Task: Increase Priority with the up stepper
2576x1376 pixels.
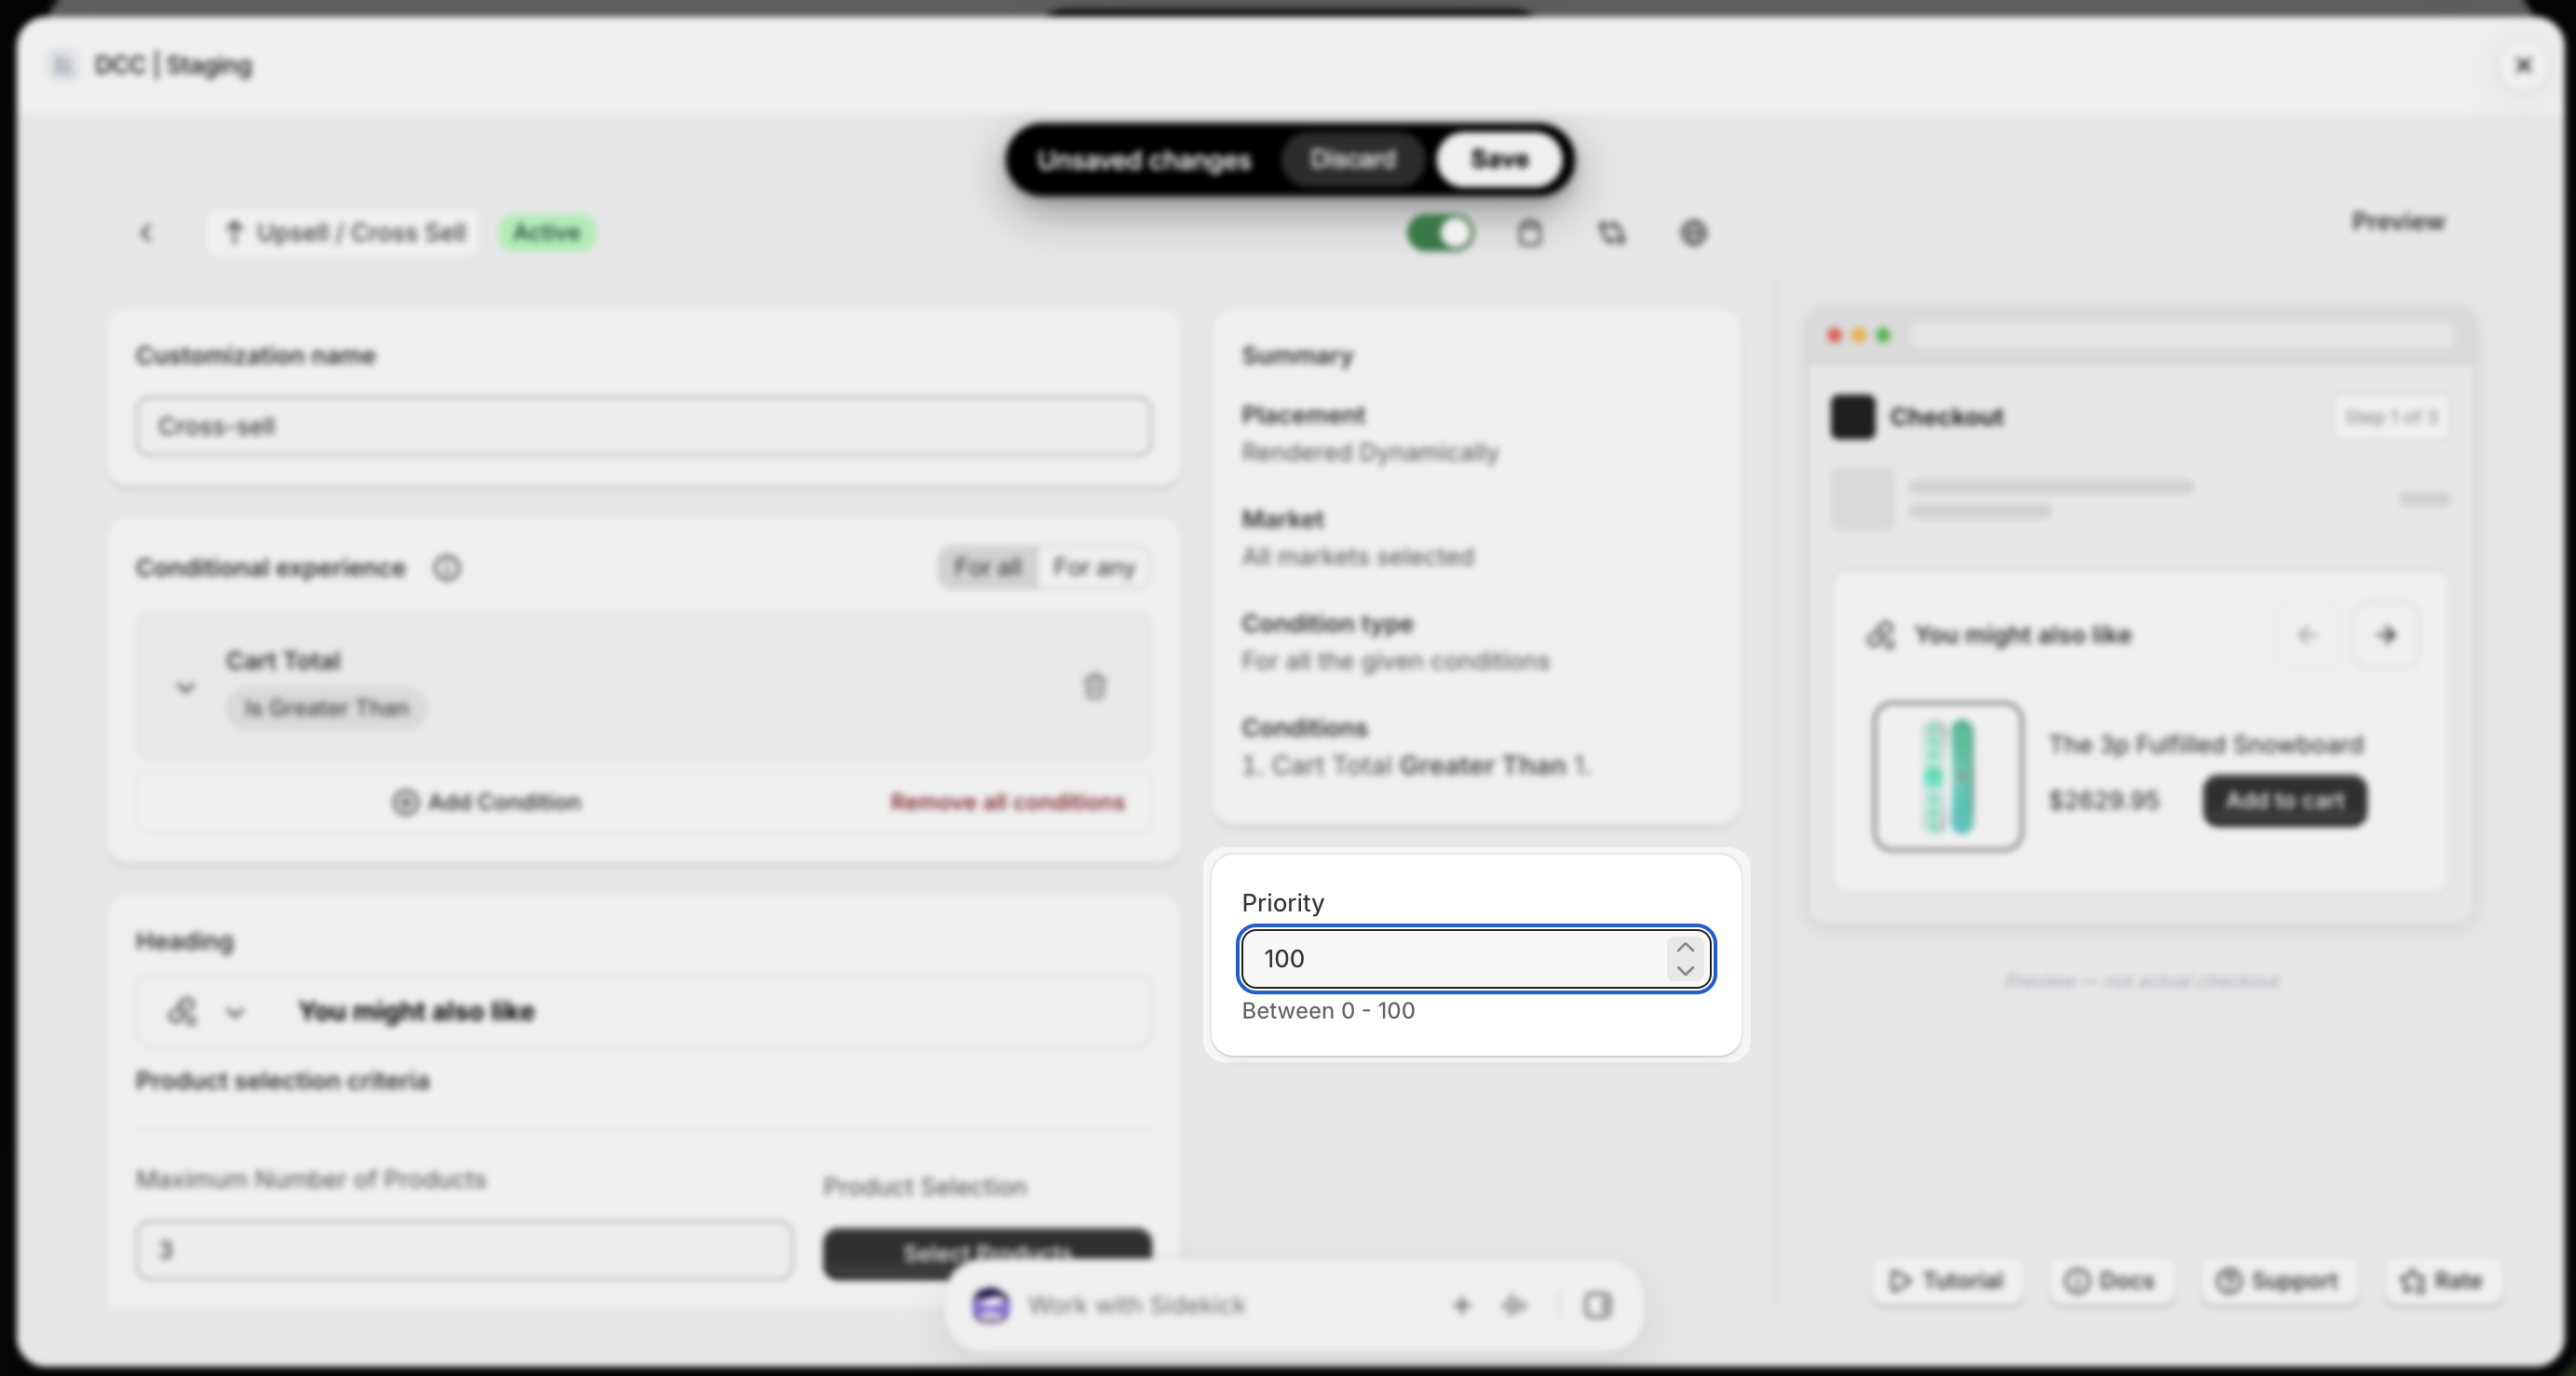Action: [1685, 947]
